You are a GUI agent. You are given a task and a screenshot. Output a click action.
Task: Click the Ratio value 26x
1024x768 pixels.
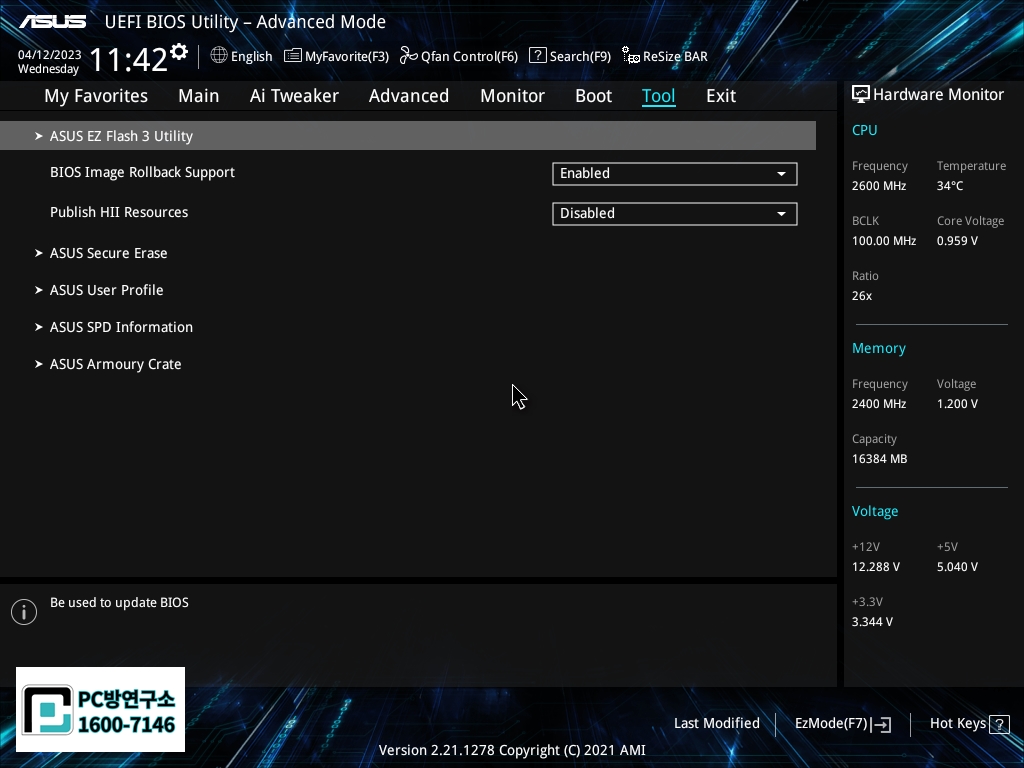(x=862, y=296)
